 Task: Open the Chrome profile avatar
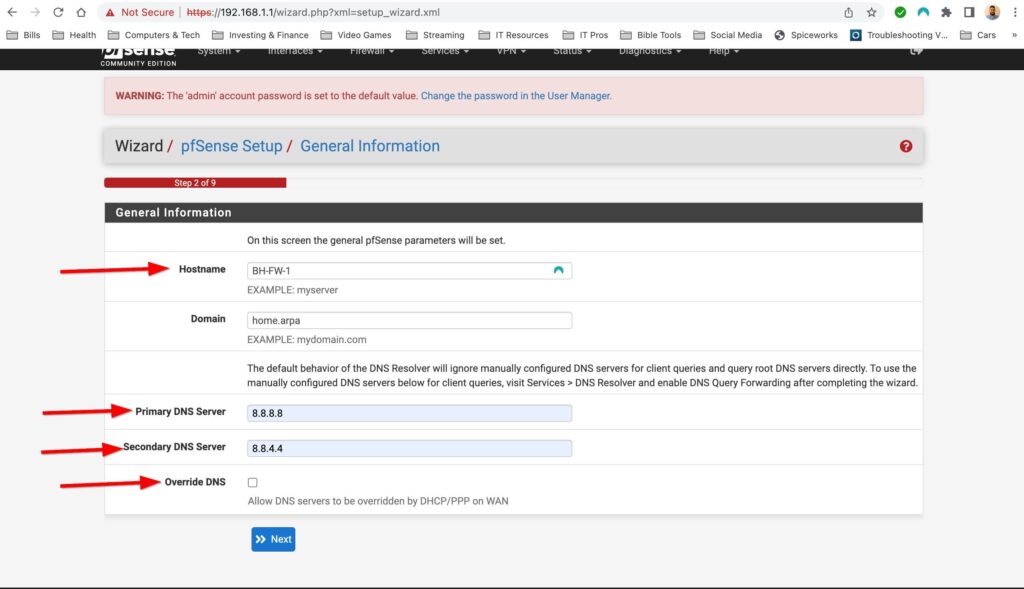pos(992,12)
